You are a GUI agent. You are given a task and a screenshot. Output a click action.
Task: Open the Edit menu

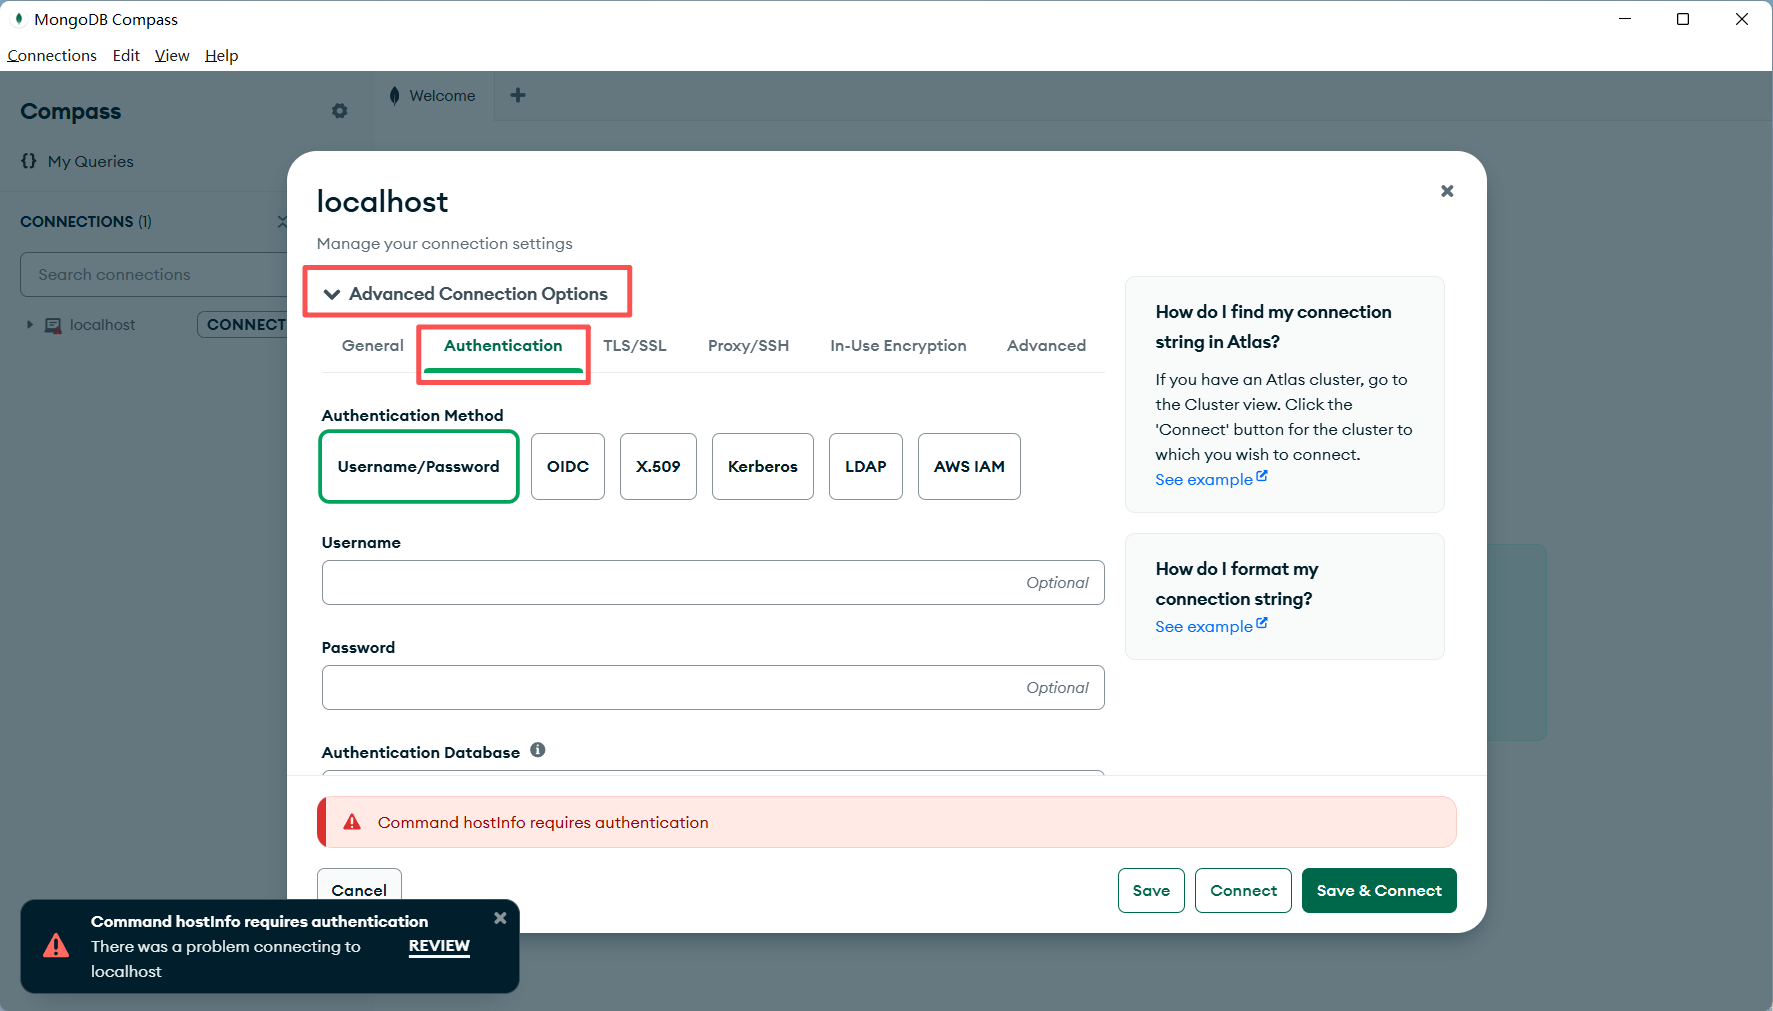[126, 56]
